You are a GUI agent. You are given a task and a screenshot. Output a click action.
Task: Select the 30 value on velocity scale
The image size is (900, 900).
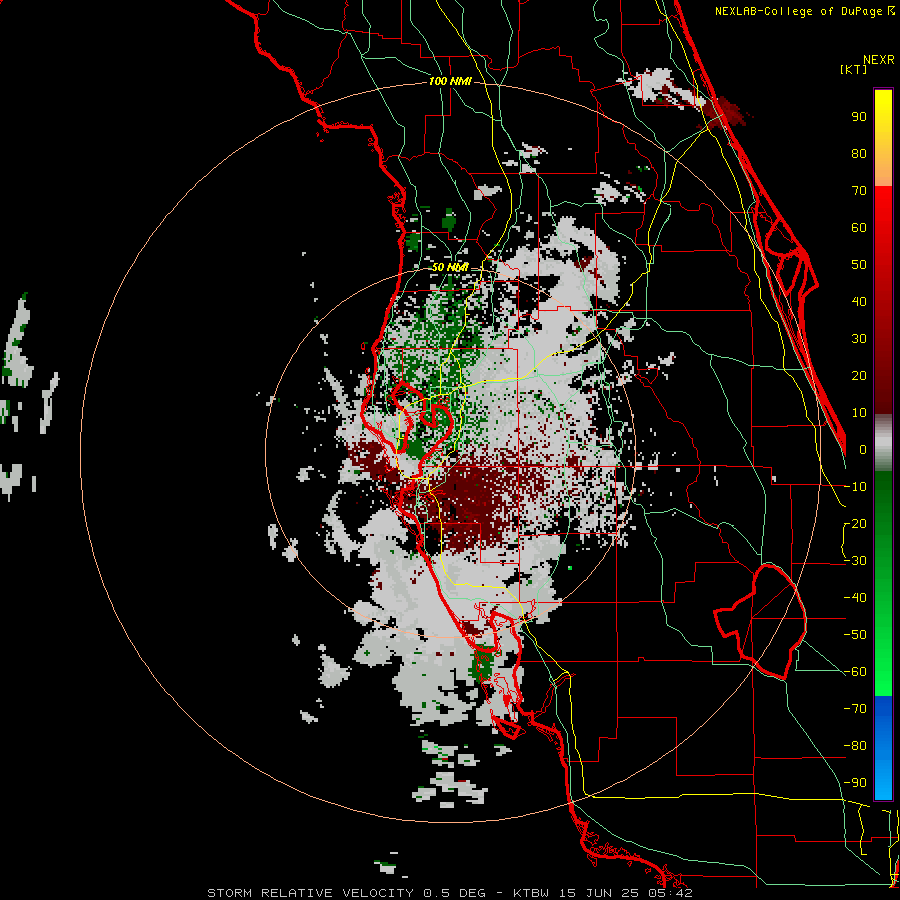[x=859, y=339]
